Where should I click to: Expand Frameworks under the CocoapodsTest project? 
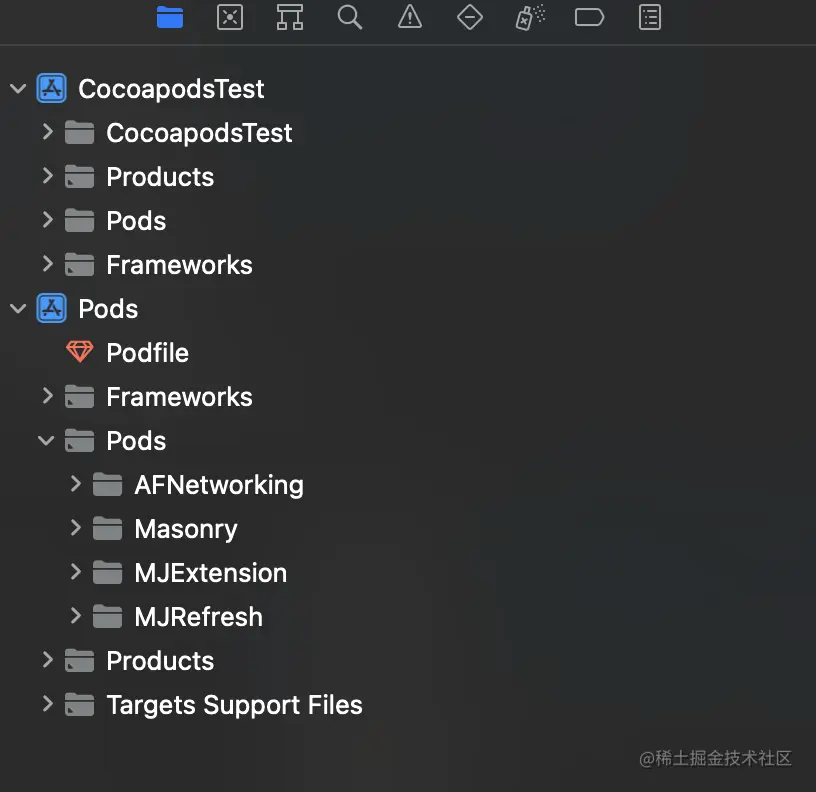pyautogui.click(x=47, y=264)
